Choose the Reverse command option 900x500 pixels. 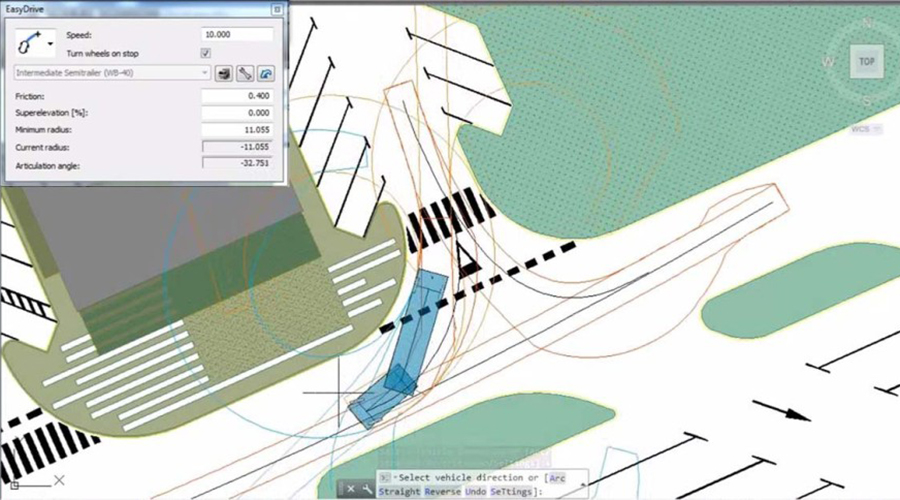443,492
